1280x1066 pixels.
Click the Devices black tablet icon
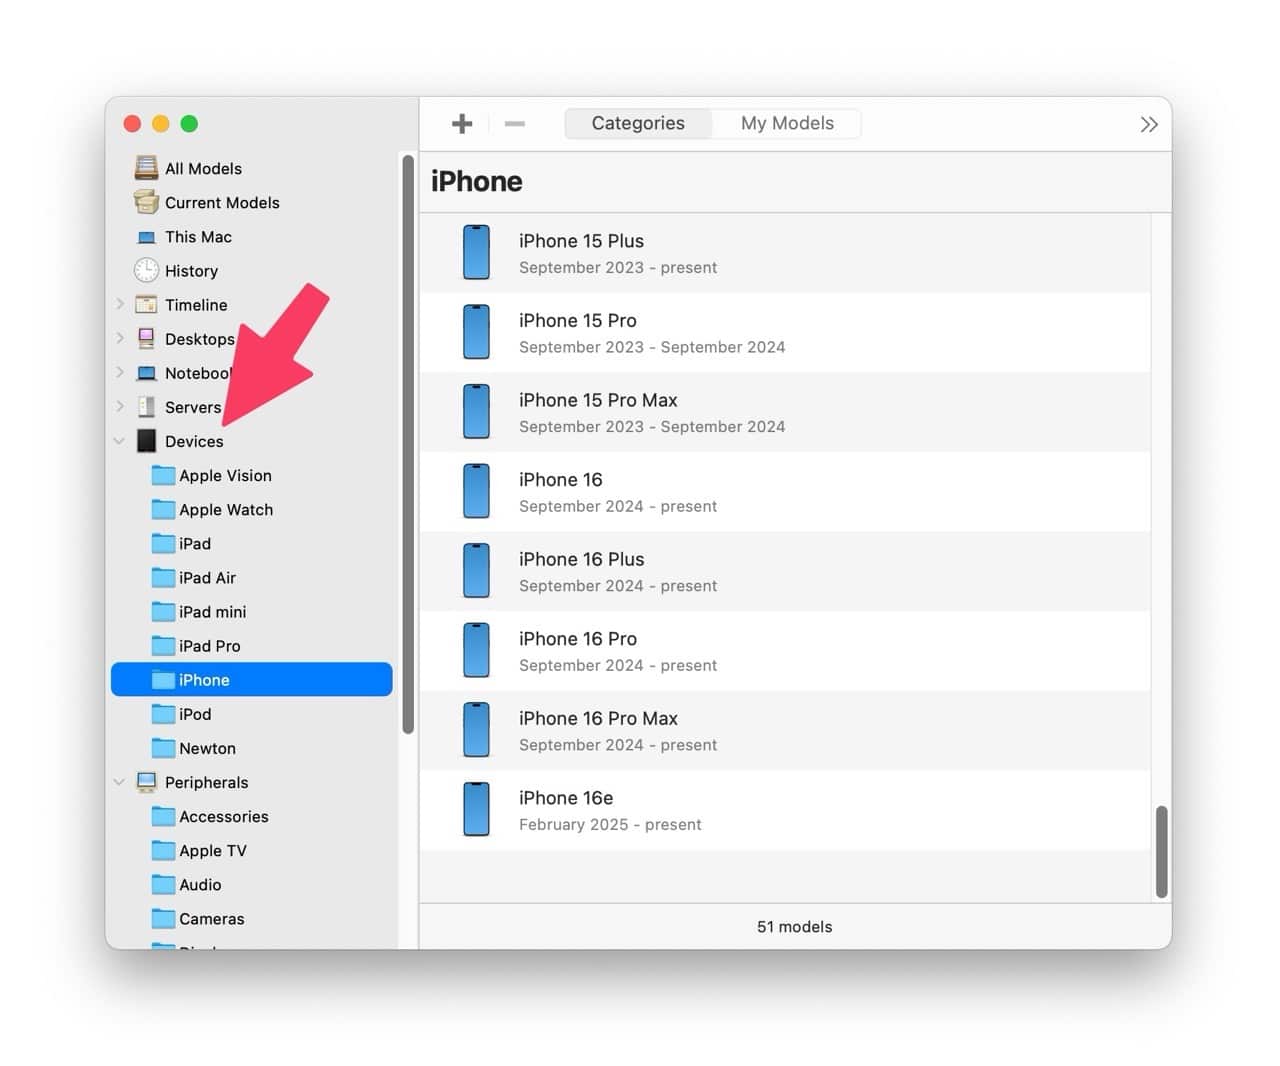147,441
